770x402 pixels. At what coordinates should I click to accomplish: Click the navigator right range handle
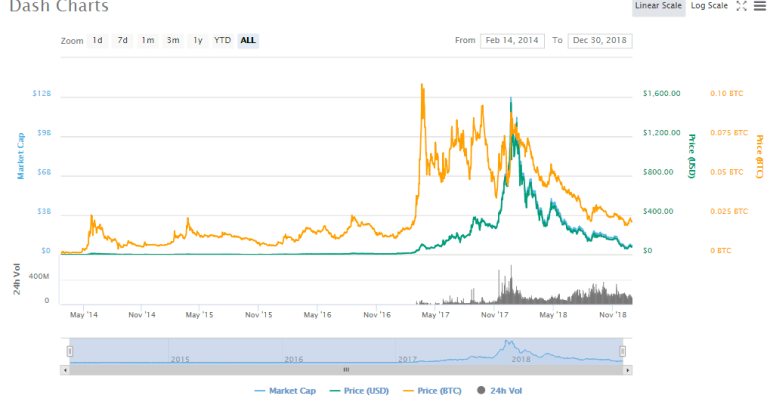click(623, 351)
